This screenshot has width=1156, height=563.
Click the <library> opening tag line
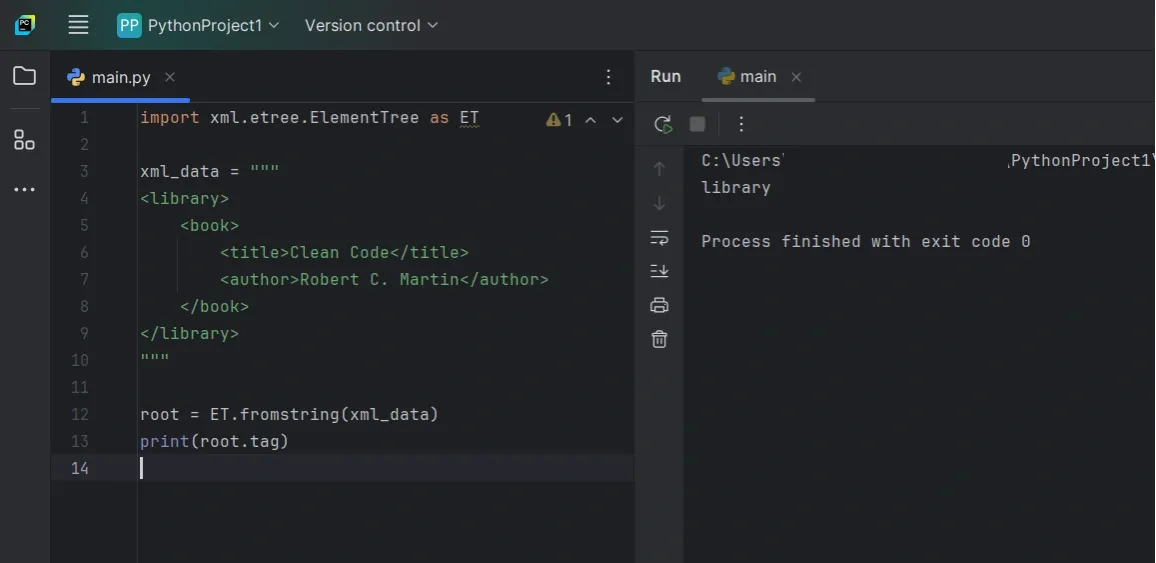(184, 199)
